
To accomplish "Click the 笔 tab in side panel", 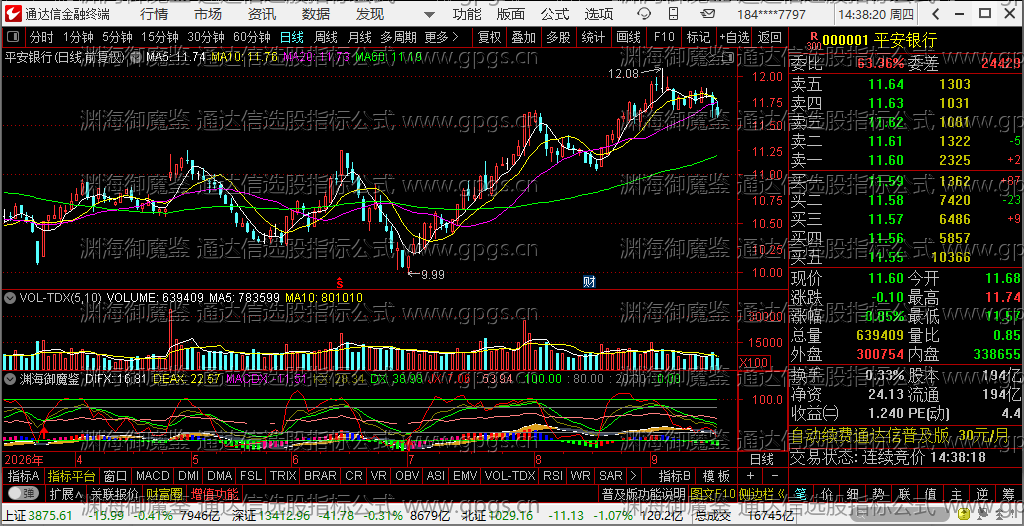I will pos(802,493).
